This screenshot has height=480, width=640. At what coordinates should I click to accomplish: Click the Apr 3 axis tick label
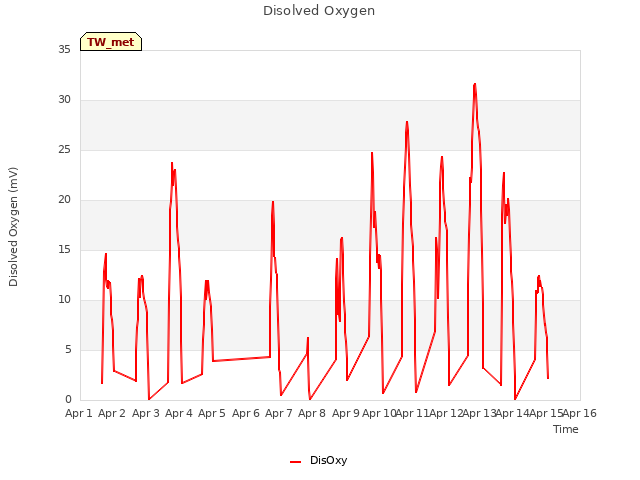pos(146,413)
